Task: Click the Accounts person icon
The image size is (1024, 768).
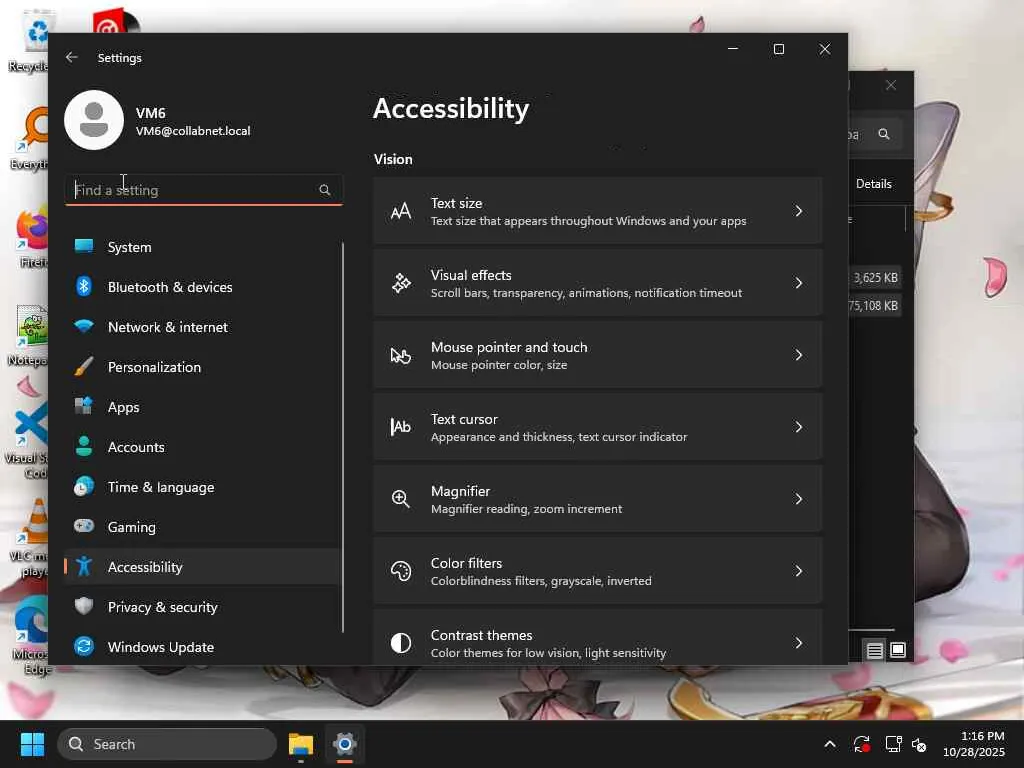Action: 84,446
